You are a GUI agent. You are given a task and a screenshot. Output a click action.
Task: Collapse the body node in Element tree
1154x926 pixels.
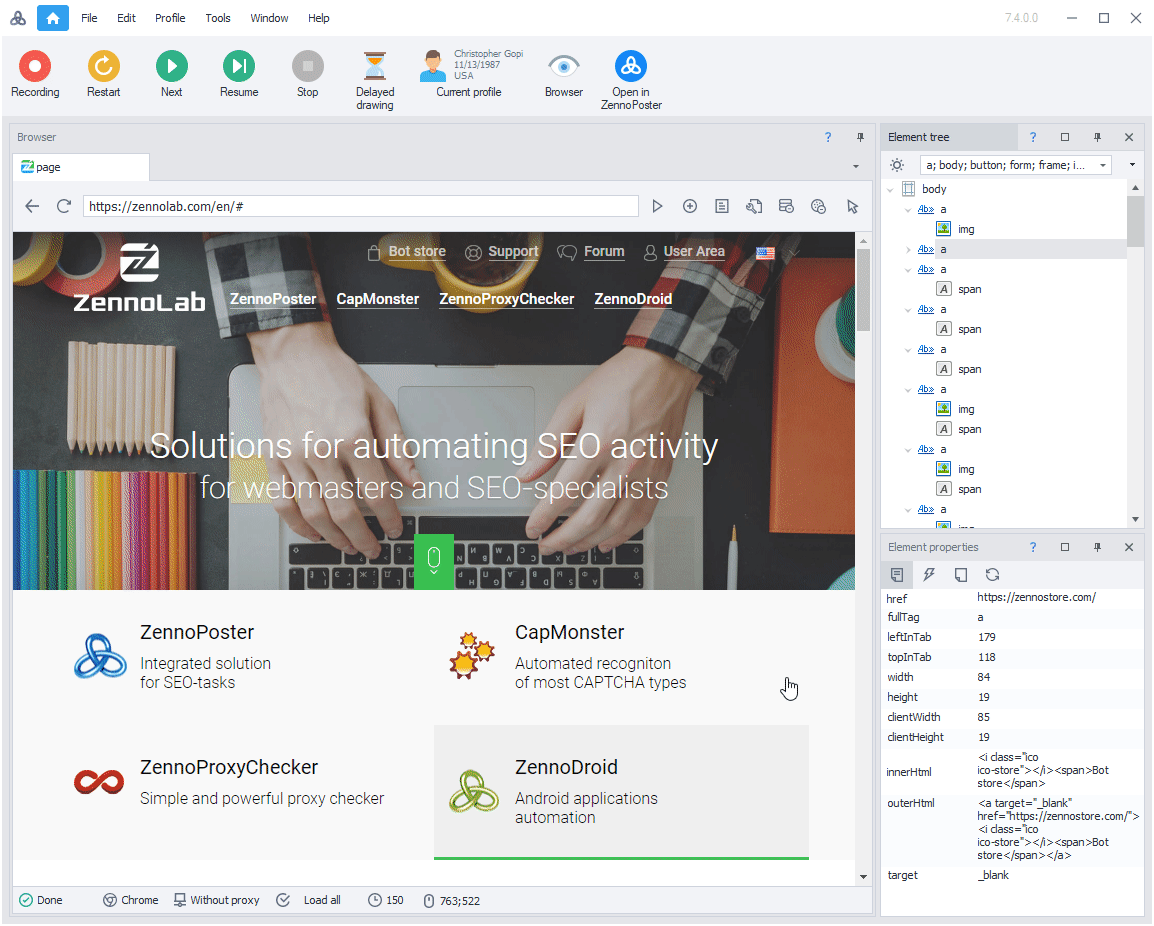click(892, 189)
